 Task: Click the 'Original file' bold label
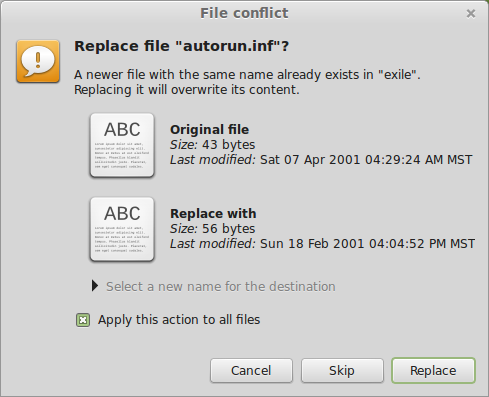pos(209,129)
